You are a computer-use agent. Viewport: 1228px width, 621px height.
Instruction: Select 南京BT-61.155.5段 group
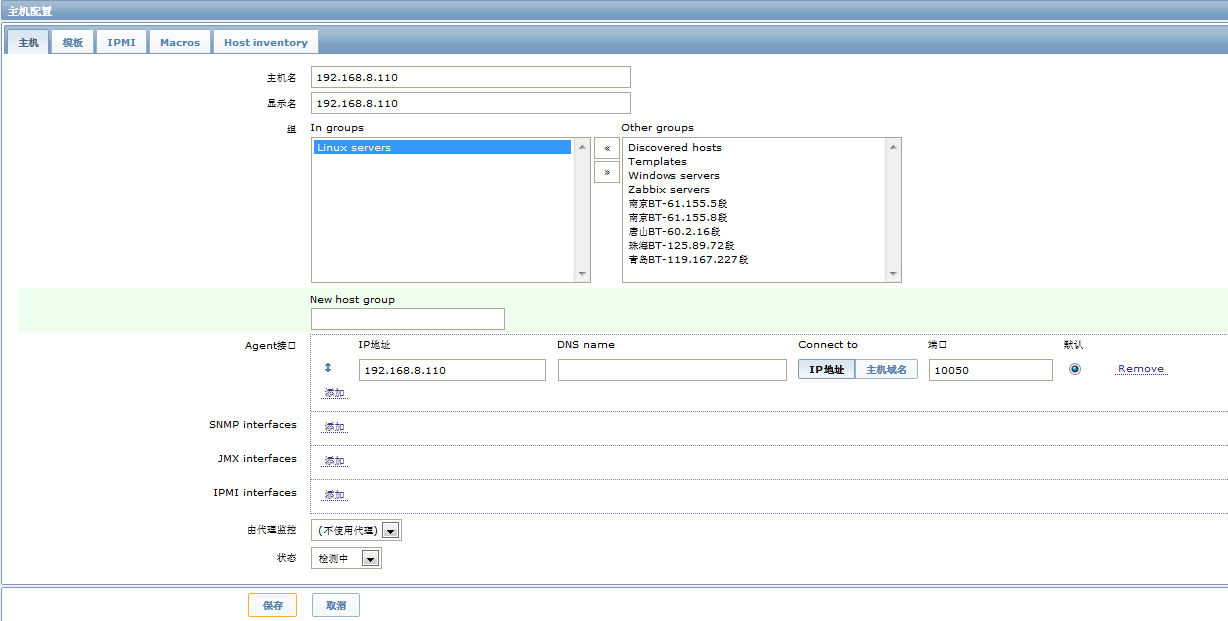(677, 203)
